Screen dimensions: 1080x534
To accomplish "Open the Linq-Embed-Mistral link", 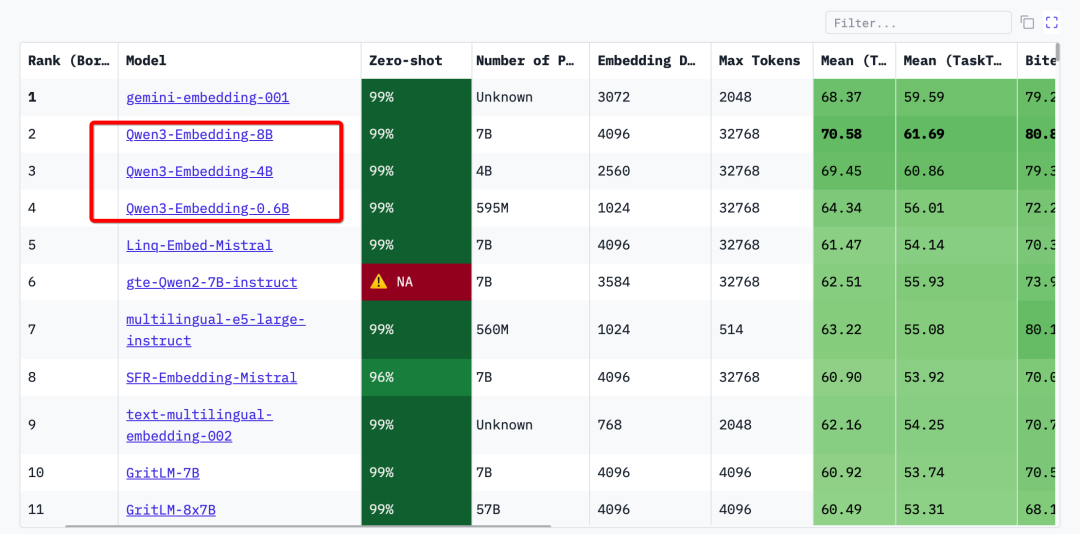I will coord(199,245).
